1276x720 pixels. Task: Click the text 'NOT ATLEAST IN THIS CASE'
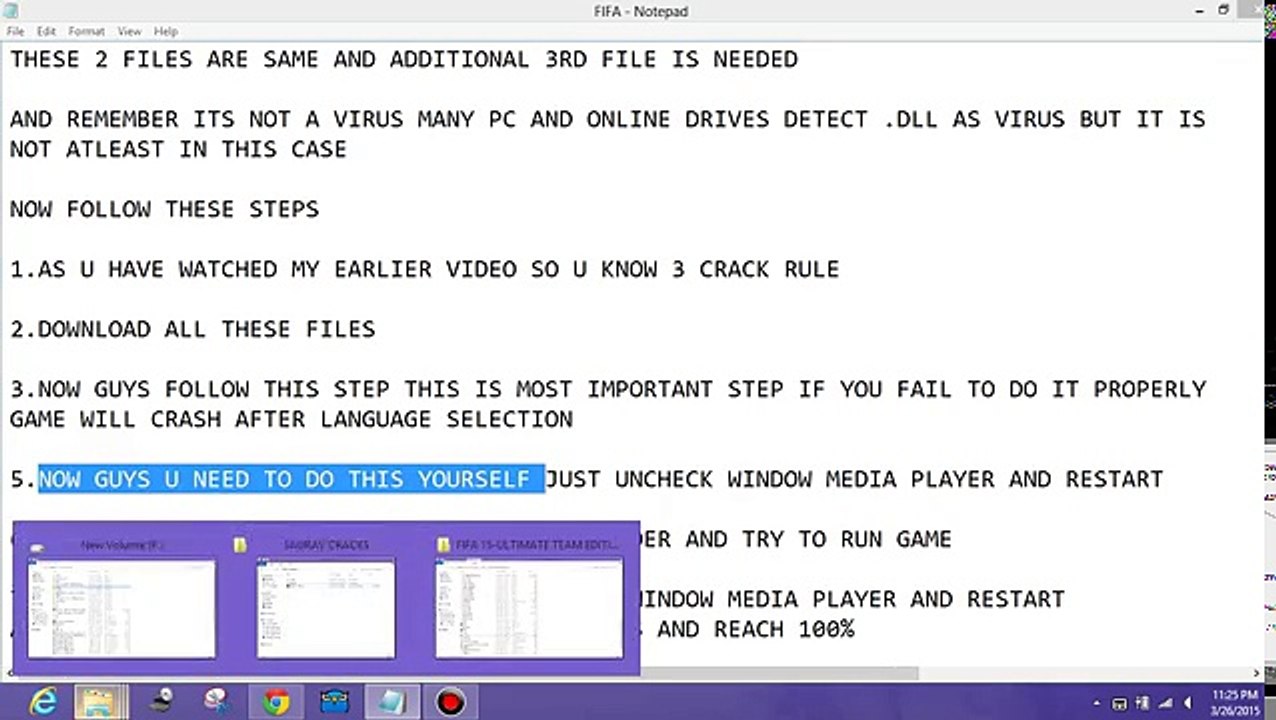click(x=178, y=149)
